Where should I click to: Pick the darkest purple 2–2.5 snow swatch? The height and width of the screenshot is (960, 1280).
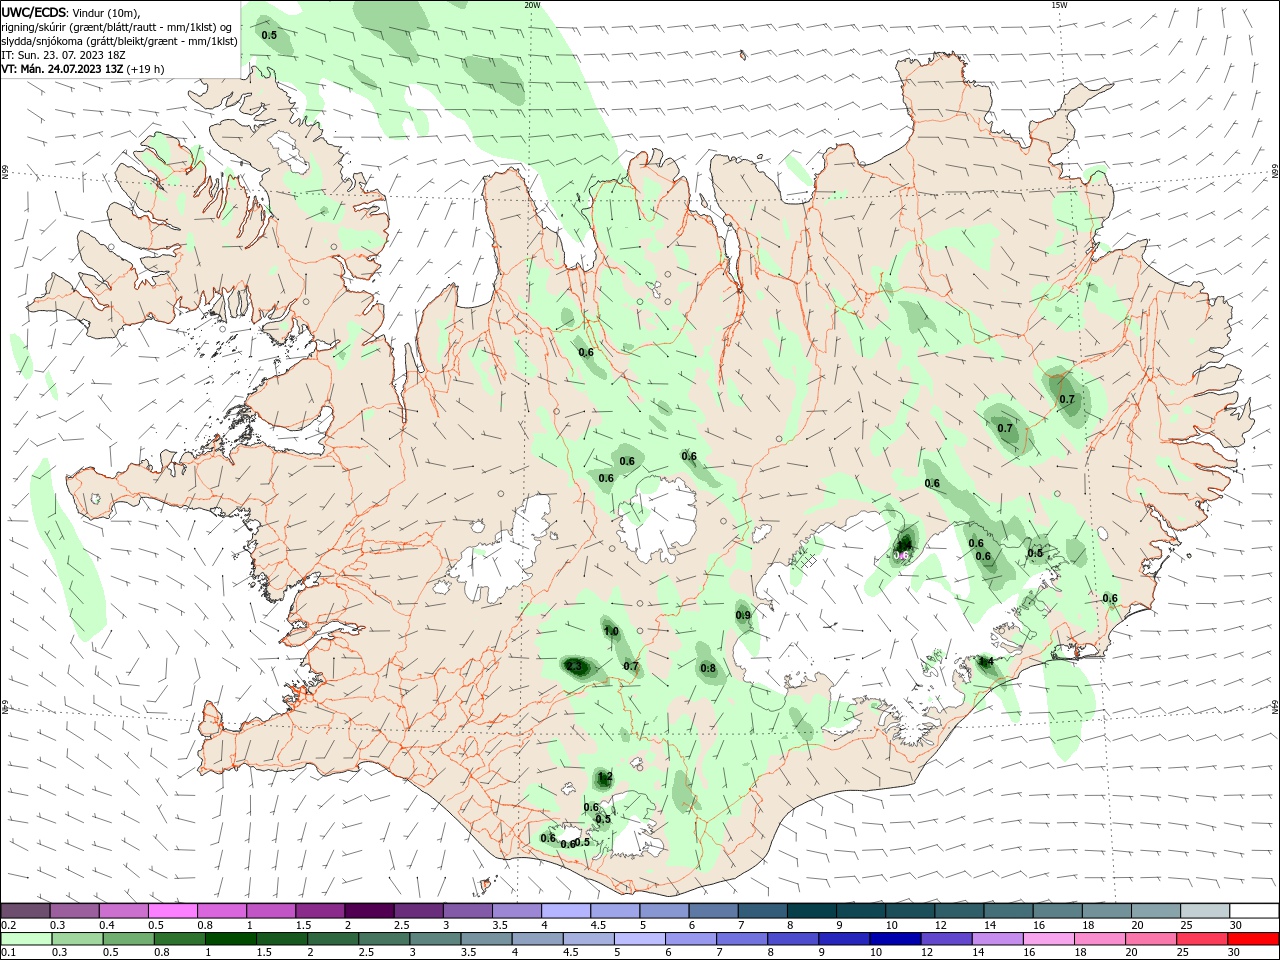click(x=369, y=911)
